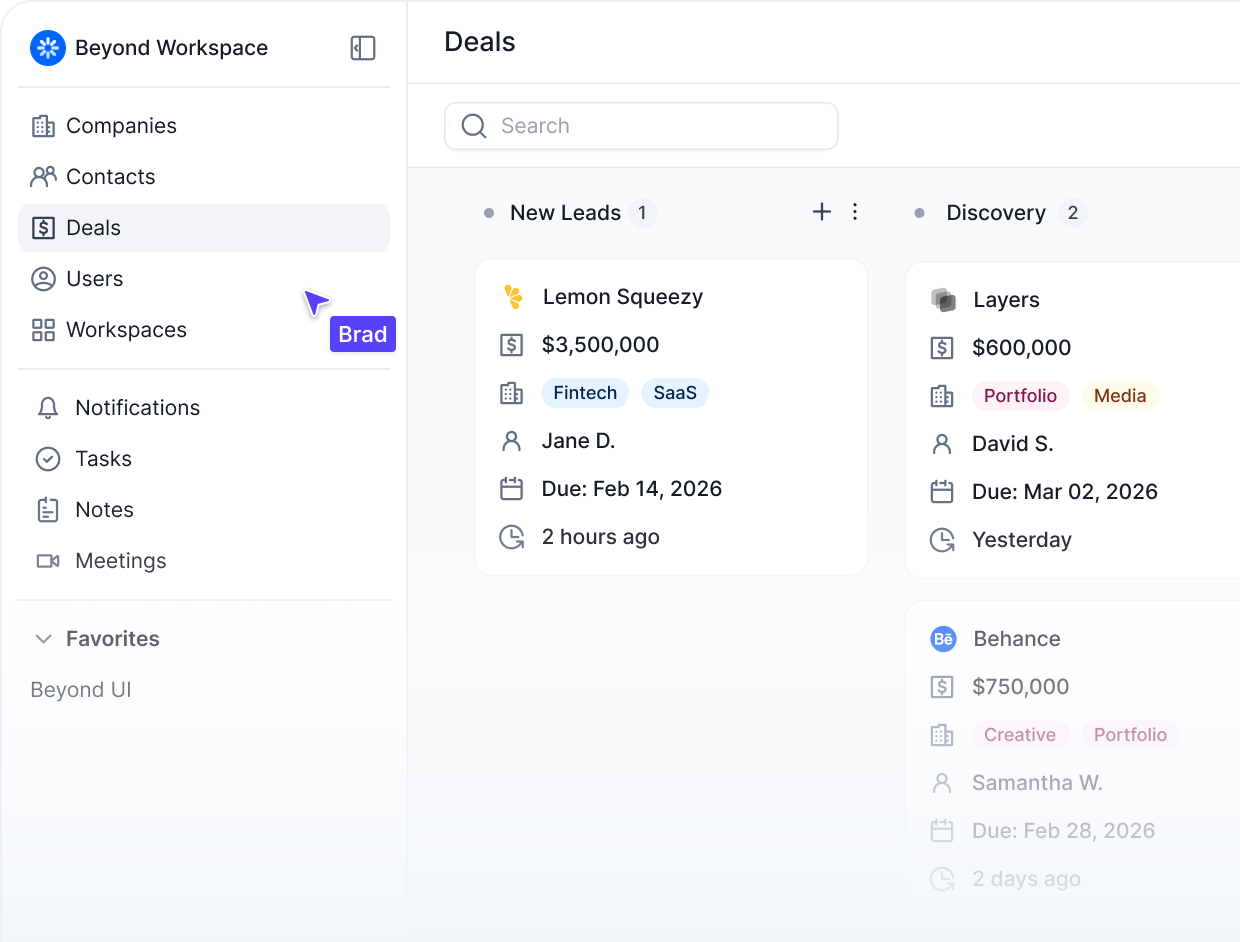Collapse the sidebar with the panel icon
Viewport: 1240px width, 942px height.
(x=363, y=48)
